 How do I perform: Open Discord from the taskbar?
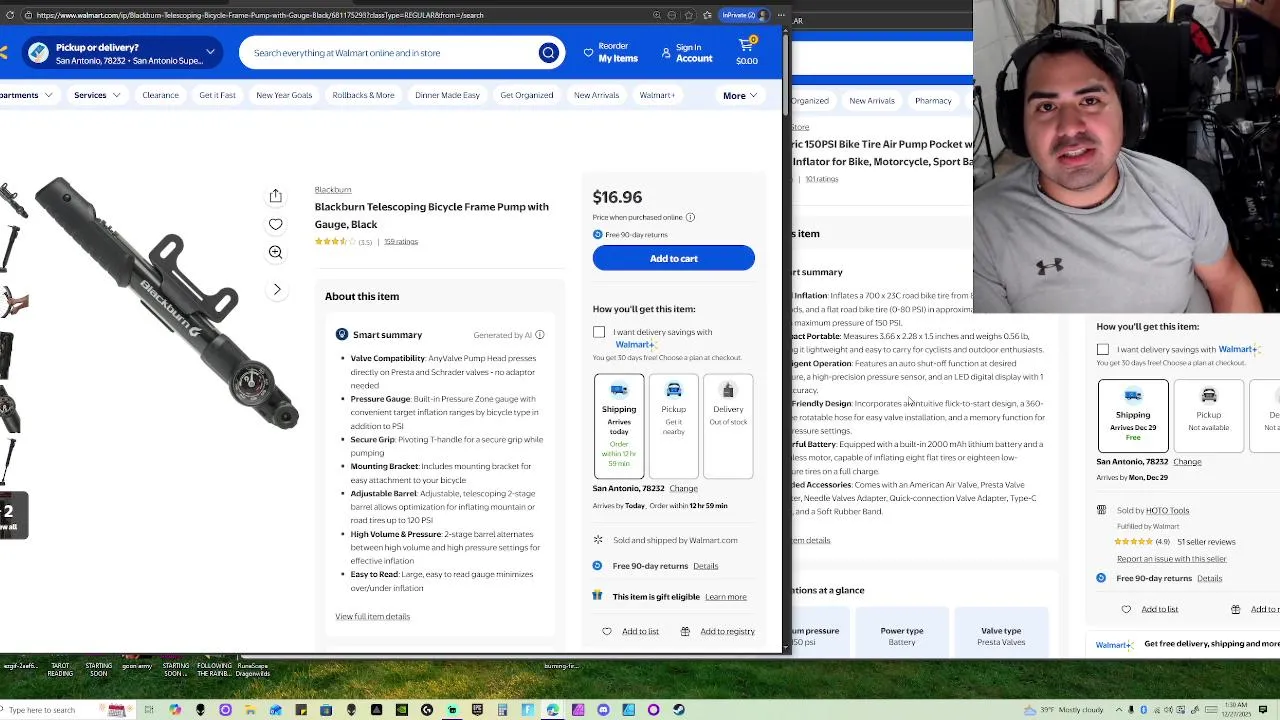(x=603, y=710)
